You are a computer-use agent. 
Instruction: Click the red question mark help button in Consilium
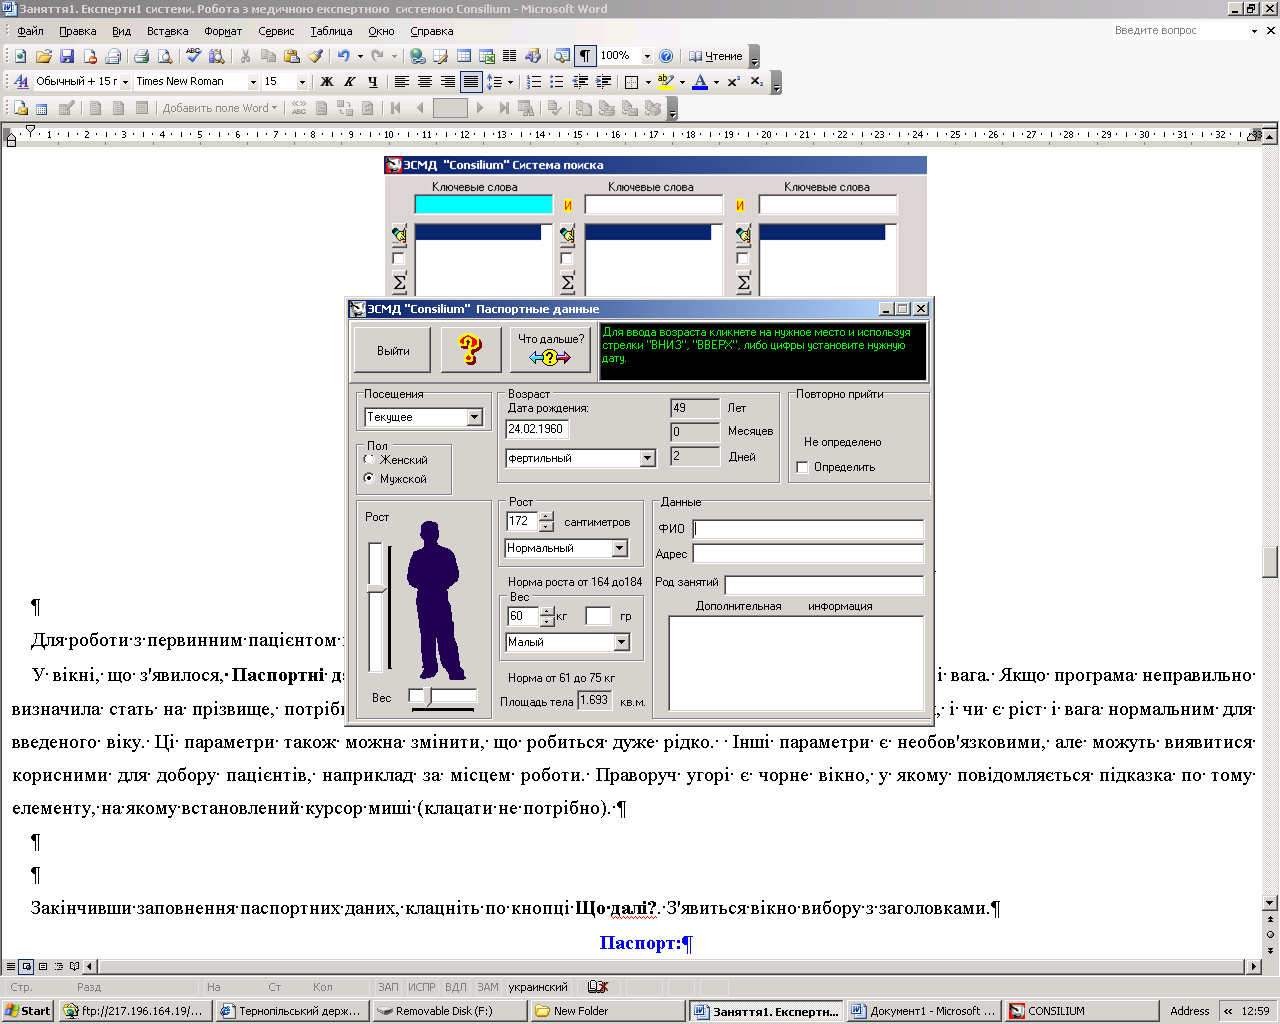(x=471, y=350)
